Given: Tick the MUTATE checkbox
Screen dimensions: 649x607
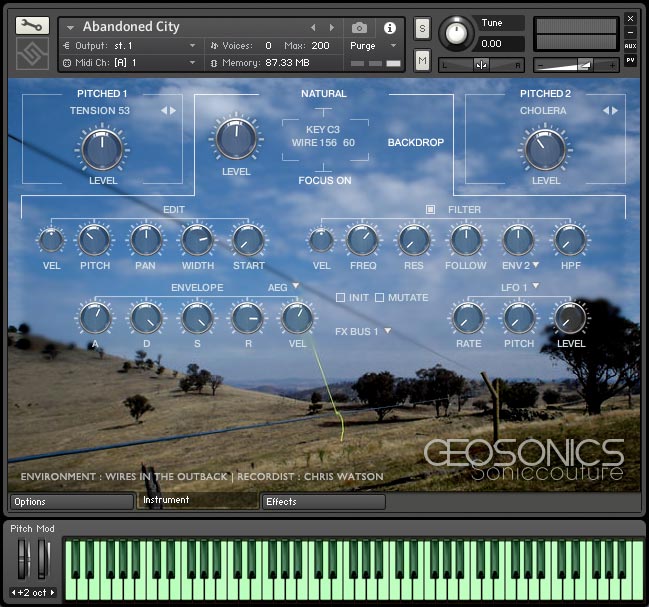Looking at the screenshot, I should 379,298.
